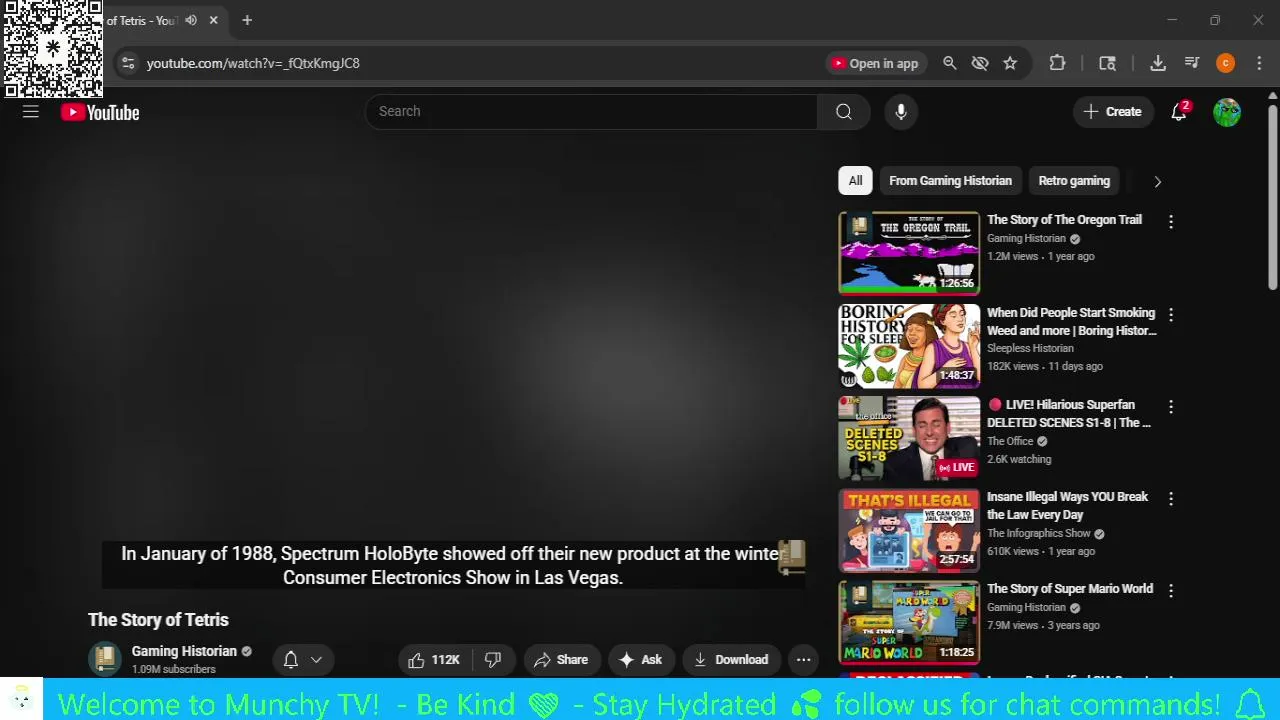Share the video
Screen dimensions: 1280x720
(561, 660)
